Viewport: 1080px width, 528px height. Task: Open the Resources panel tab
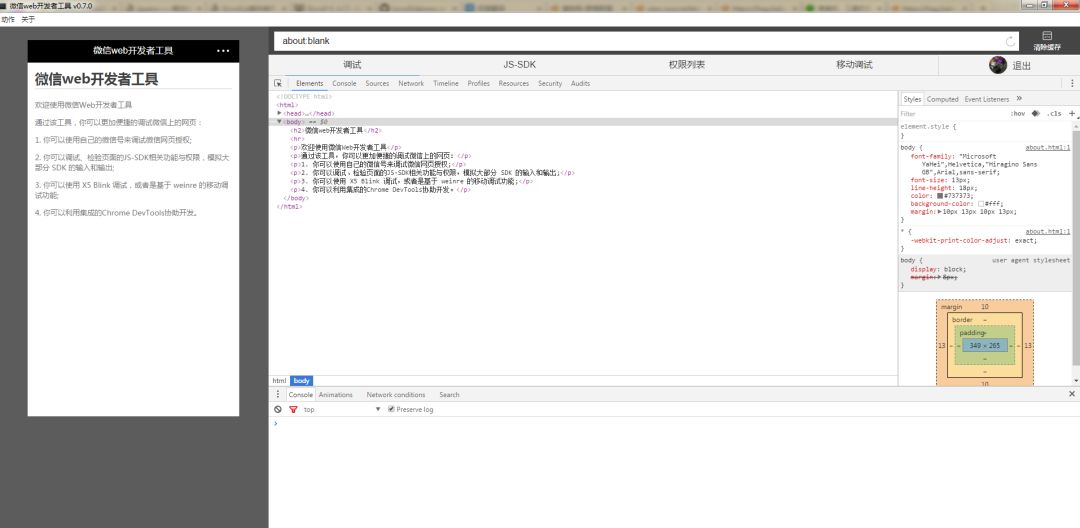coord(514,83)
